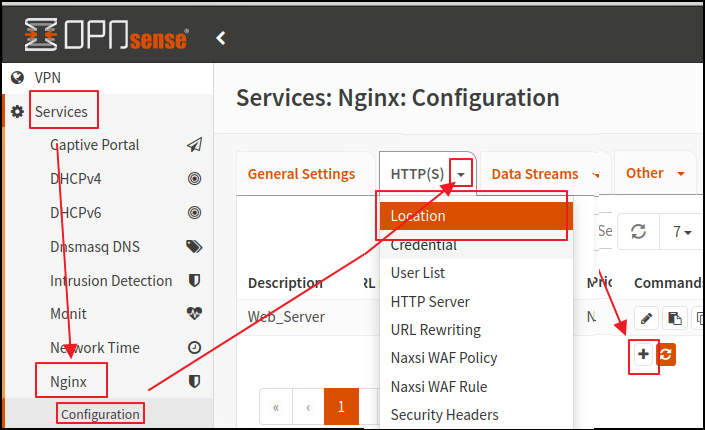Edit the Web_Server entry with the pencil icon
This screenshot has height=430, width=705.
tap(646, 318)
